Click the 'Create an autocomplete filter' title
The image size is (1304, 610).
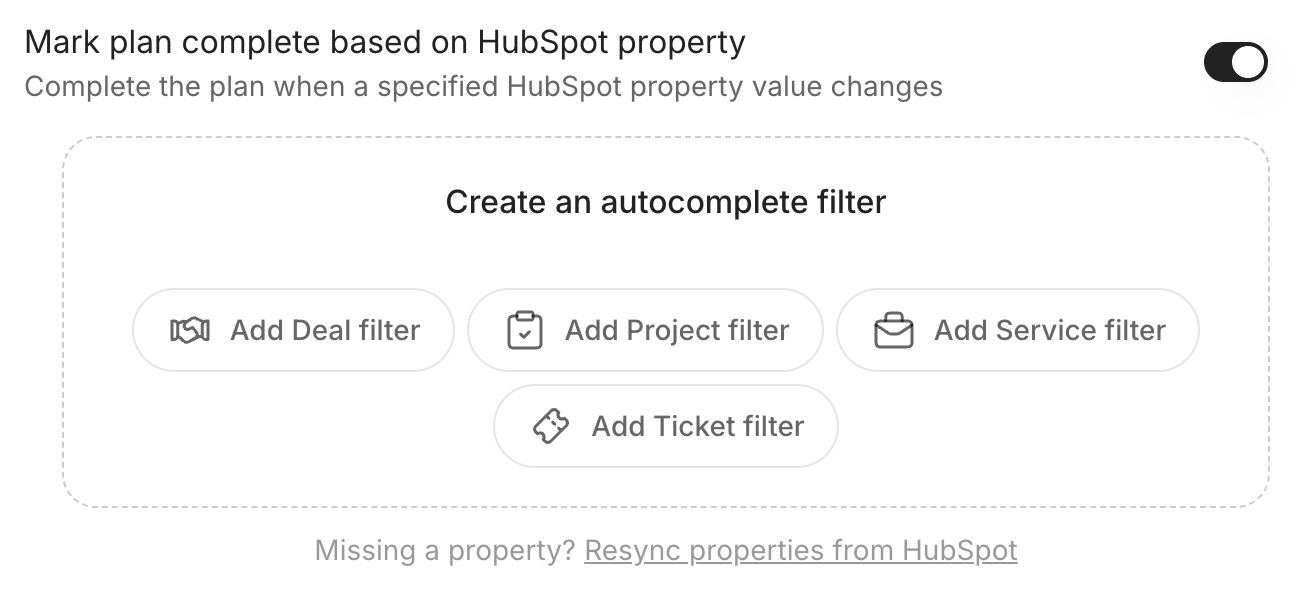pos(666,202)
